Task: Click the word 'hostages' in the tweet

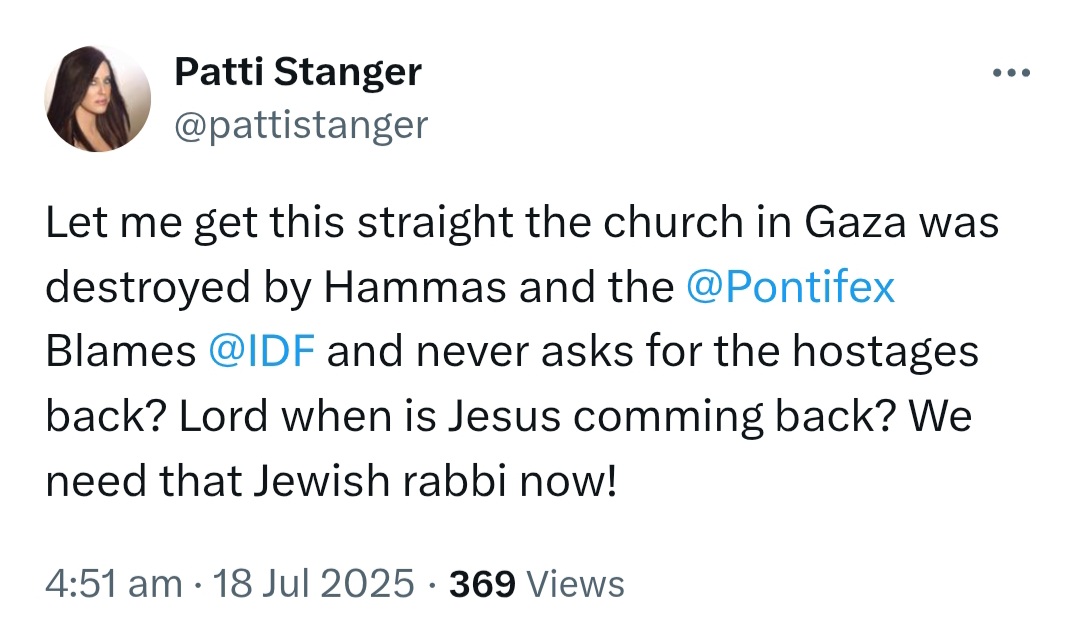Action: (x=885, y=352)
